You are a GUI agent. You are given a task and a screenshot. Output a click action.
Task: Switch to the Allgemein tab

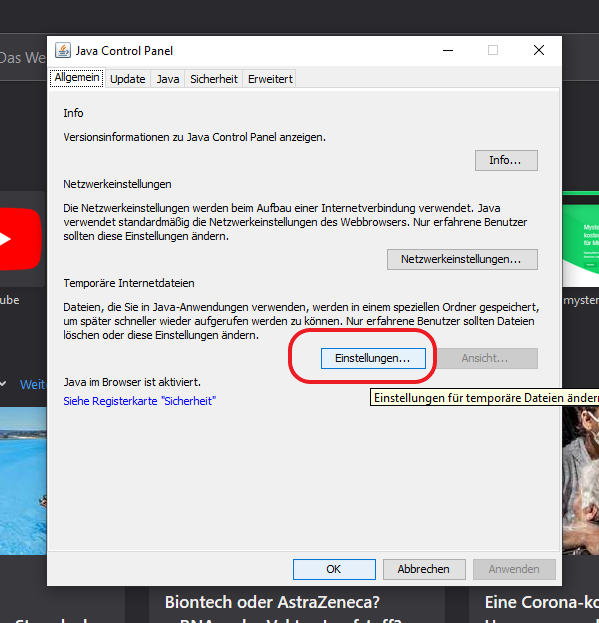(77, 77)
